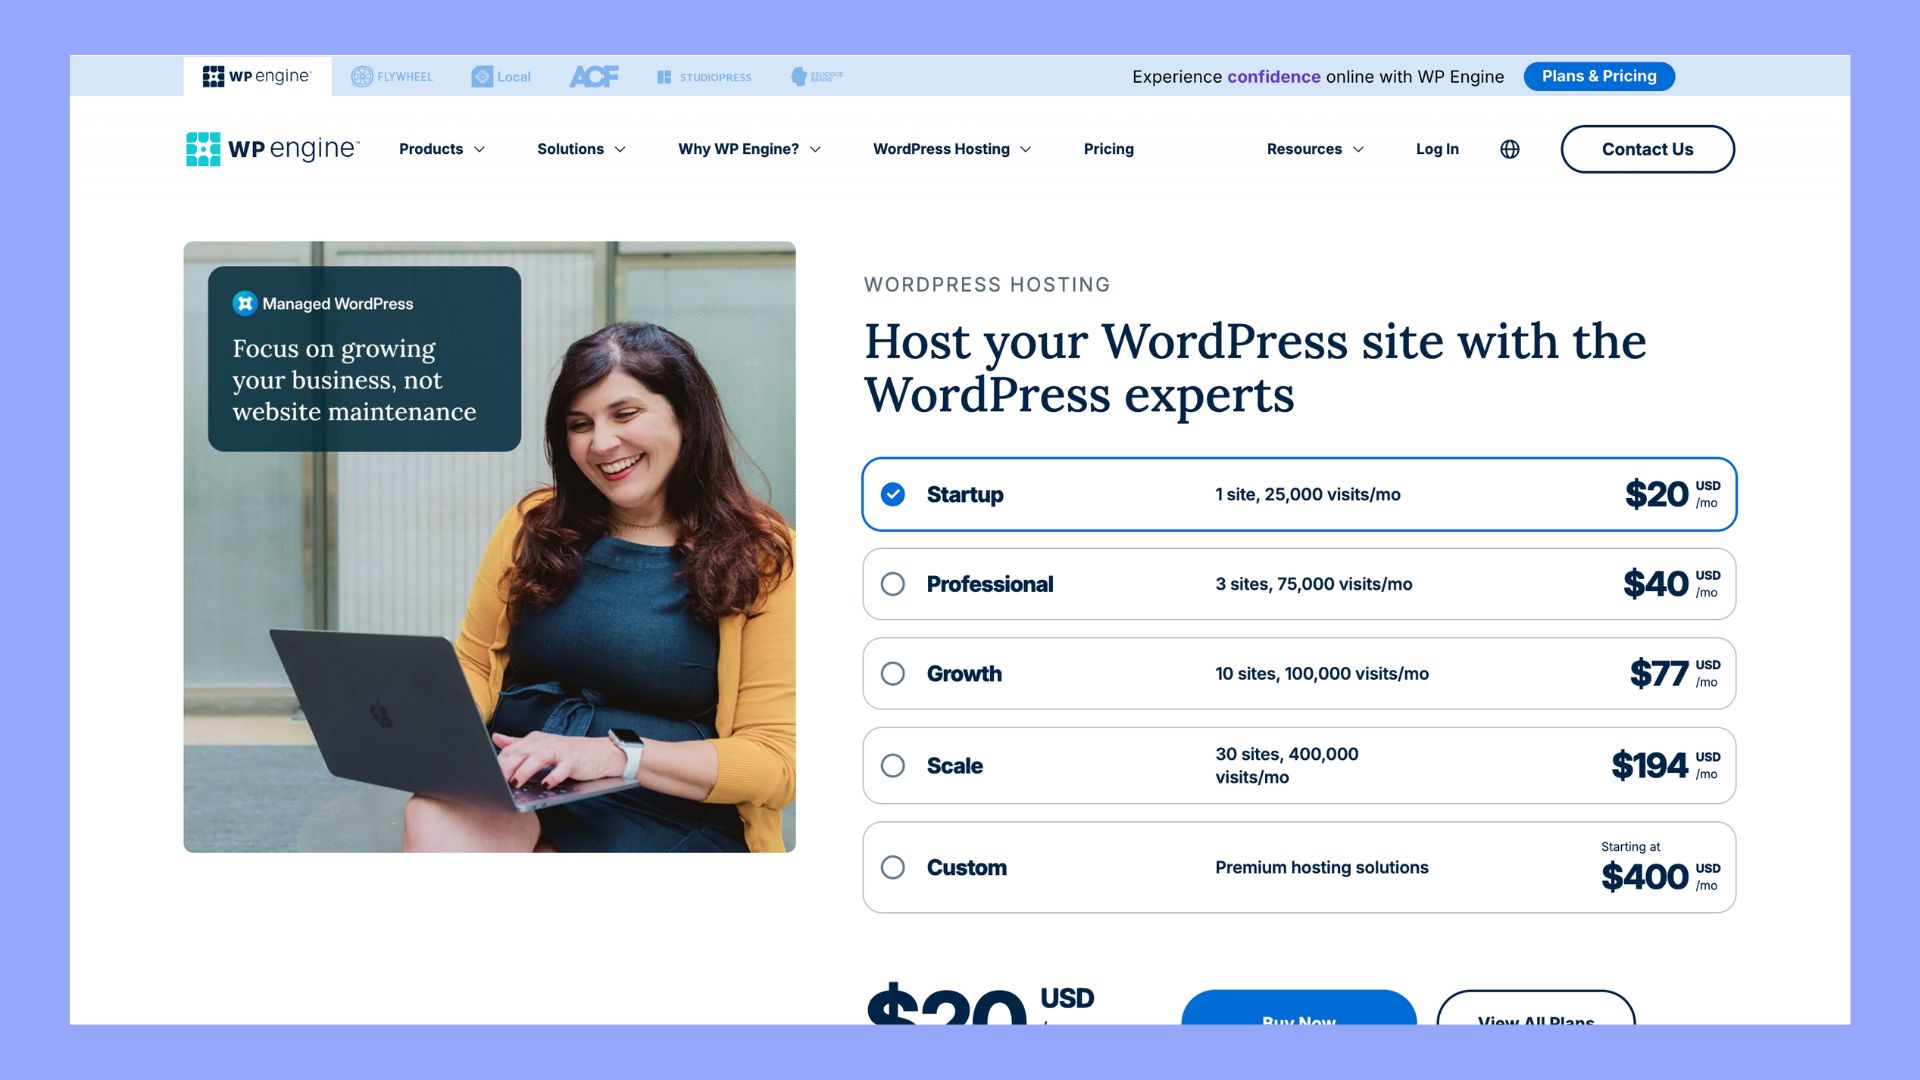Click the globe/language selector icon
The image size is (1920, 1080).
point(1510,148)
